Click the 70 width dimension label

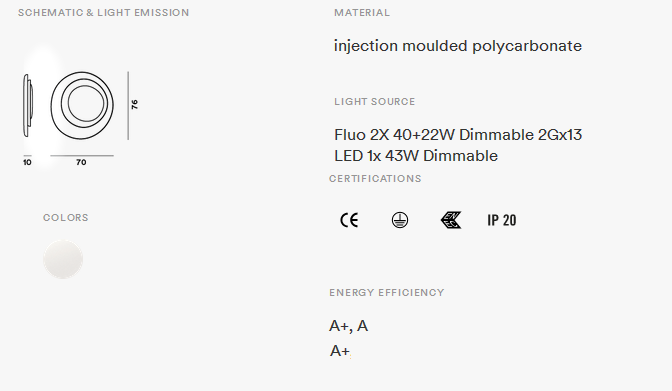point(81,162)
